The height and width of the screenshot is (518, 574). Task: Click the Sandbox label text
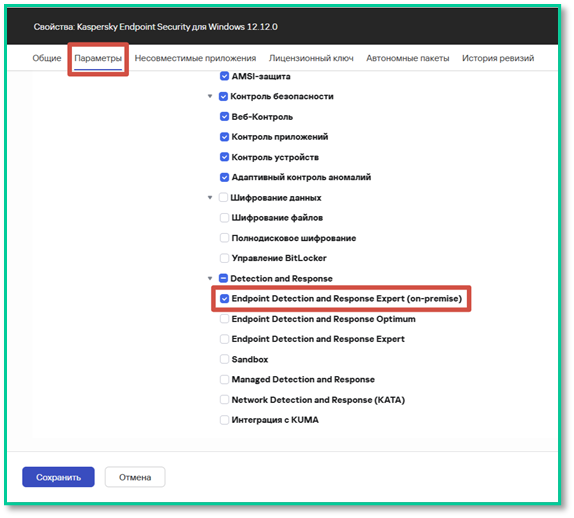click(250, 359)
